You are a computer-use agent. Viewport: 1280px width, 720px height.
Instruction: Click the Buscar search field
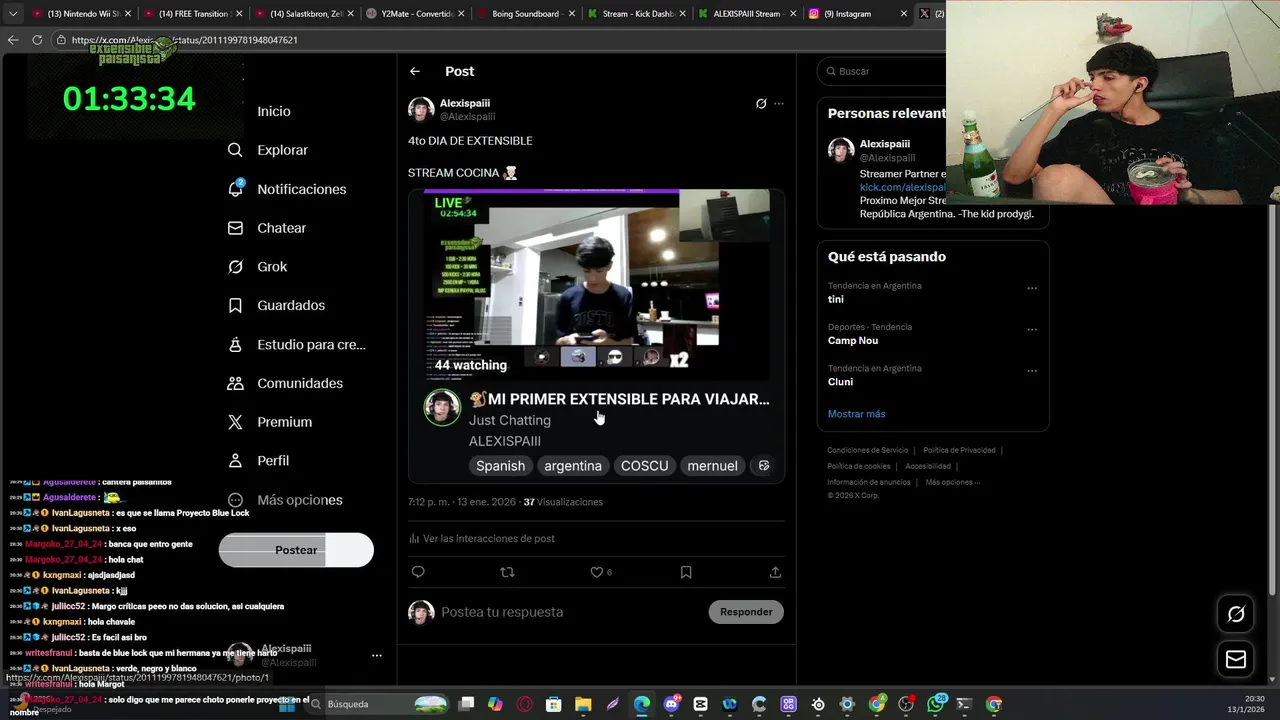[x=882, y=71]
